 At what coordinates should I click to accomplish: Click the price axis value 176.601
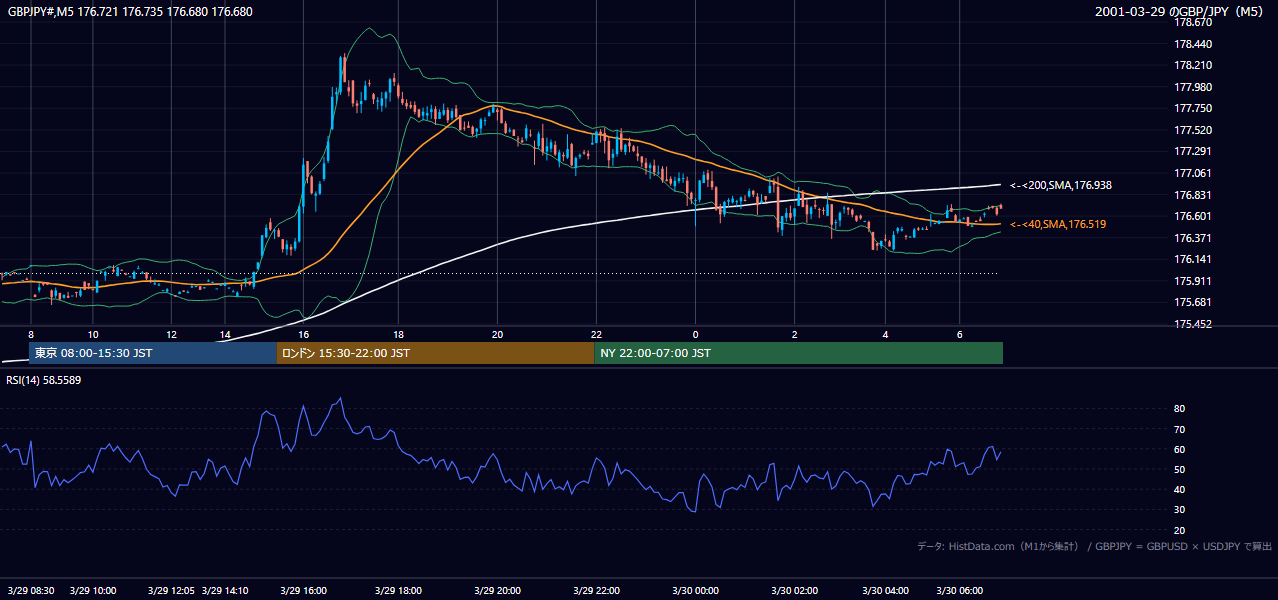[1193, 216]
